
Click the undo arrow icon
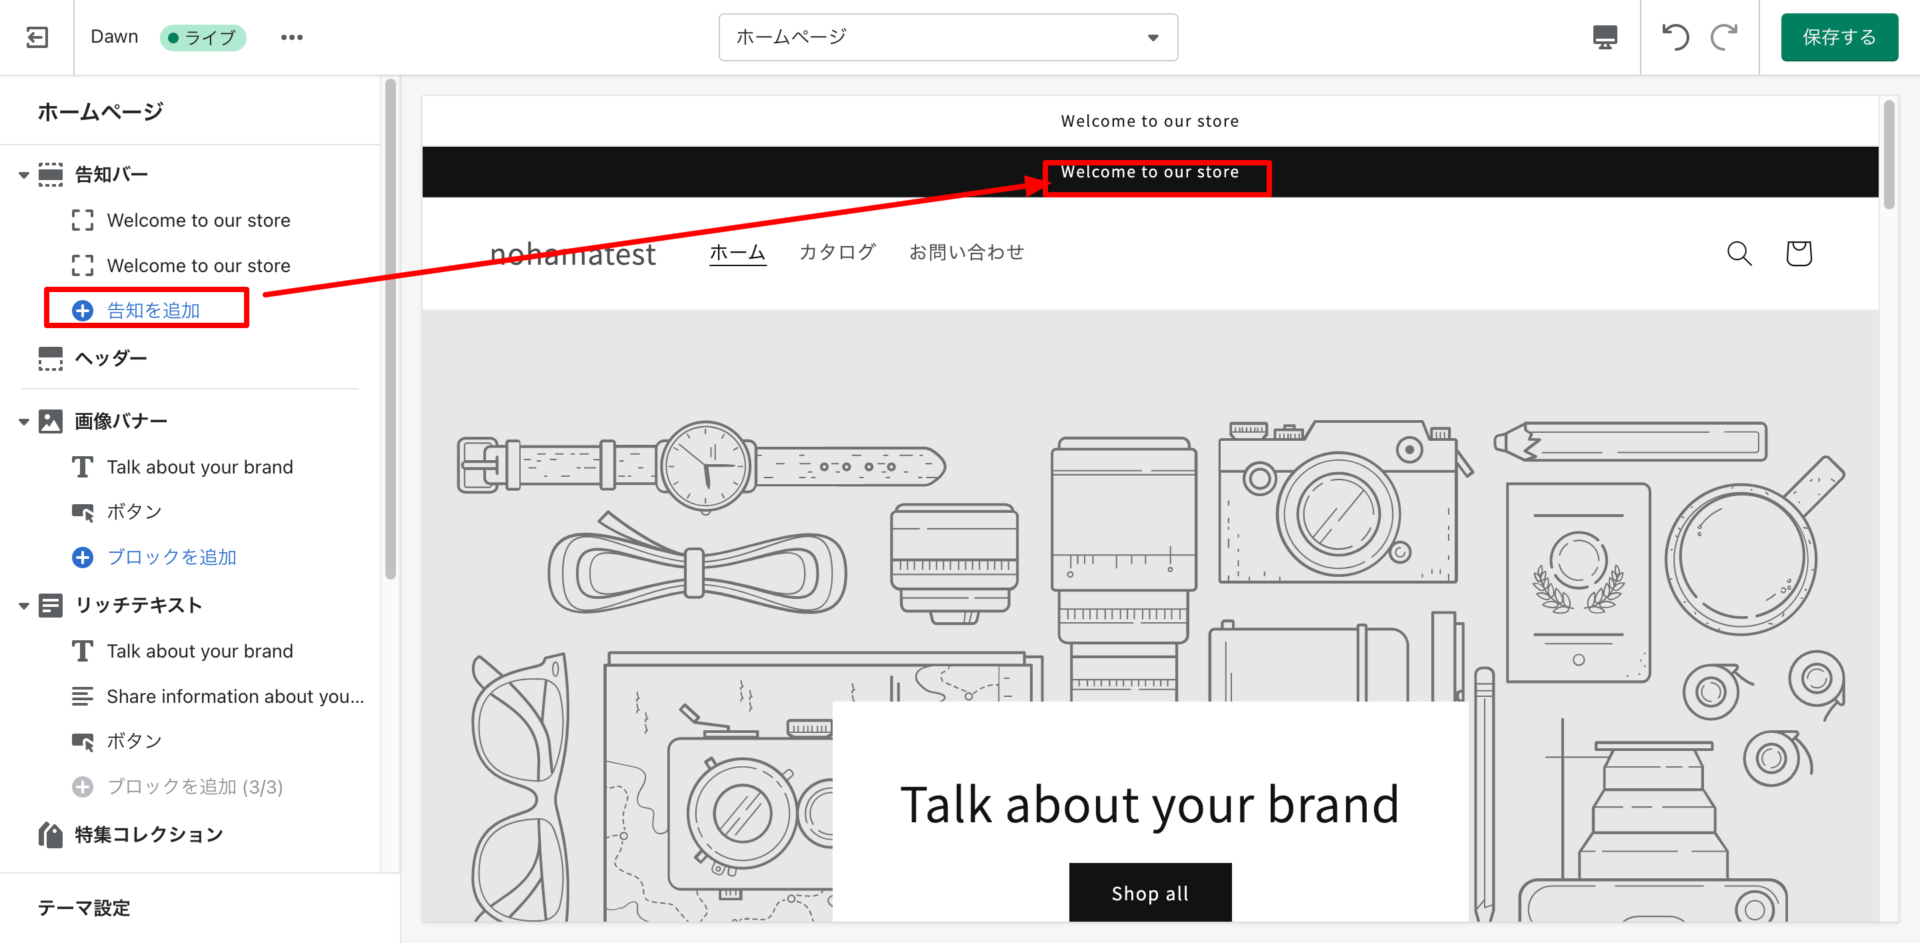1675,37
